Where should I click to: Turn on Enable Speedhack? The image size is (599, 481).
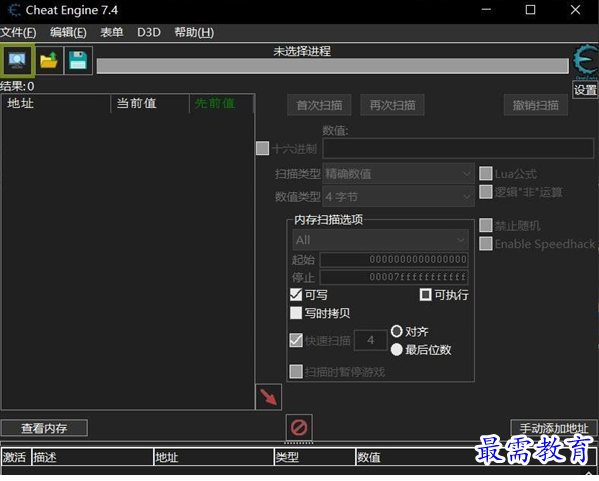pos(486,243)
